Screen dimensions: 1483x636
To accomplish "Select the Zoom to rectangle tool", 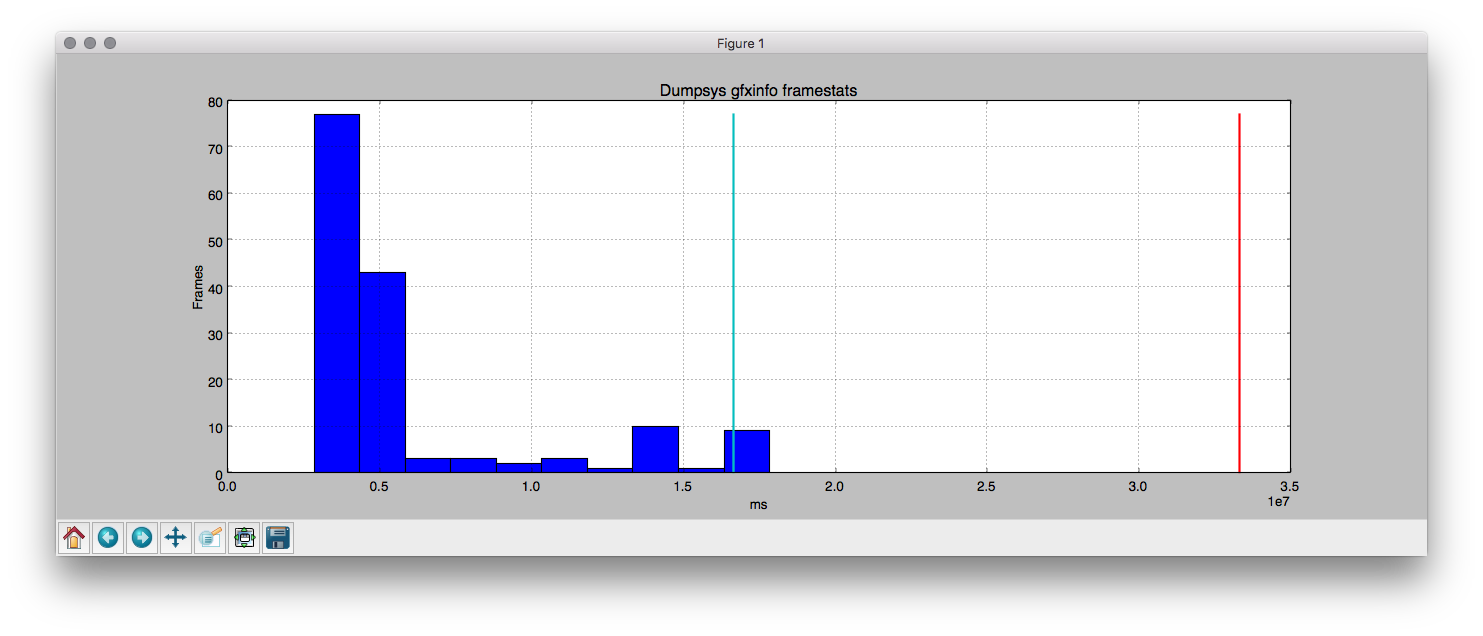I will click(210, 538).
